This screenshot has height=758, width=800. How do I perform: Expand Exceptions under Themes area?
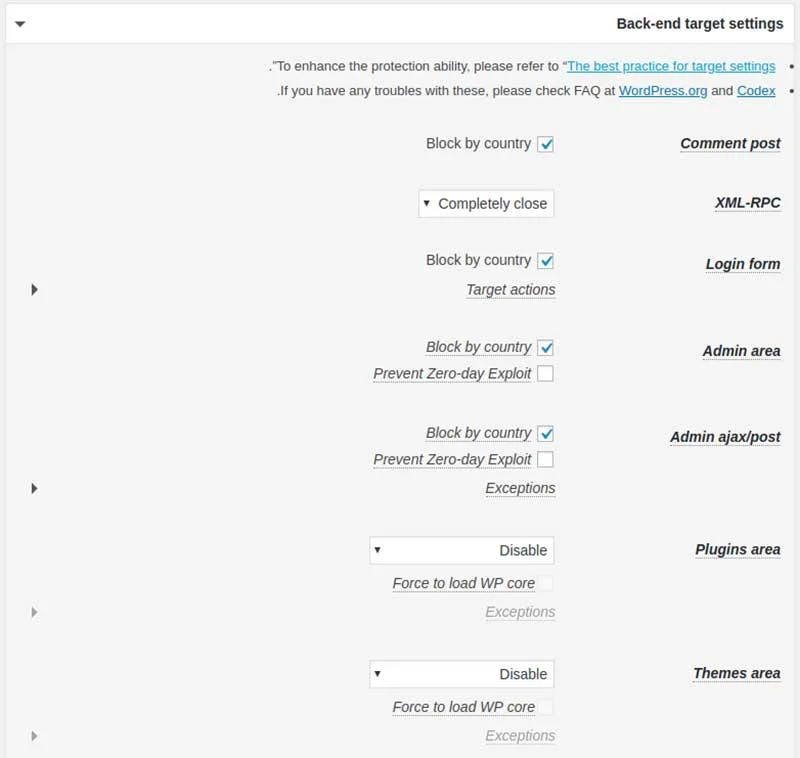[34, 736]
